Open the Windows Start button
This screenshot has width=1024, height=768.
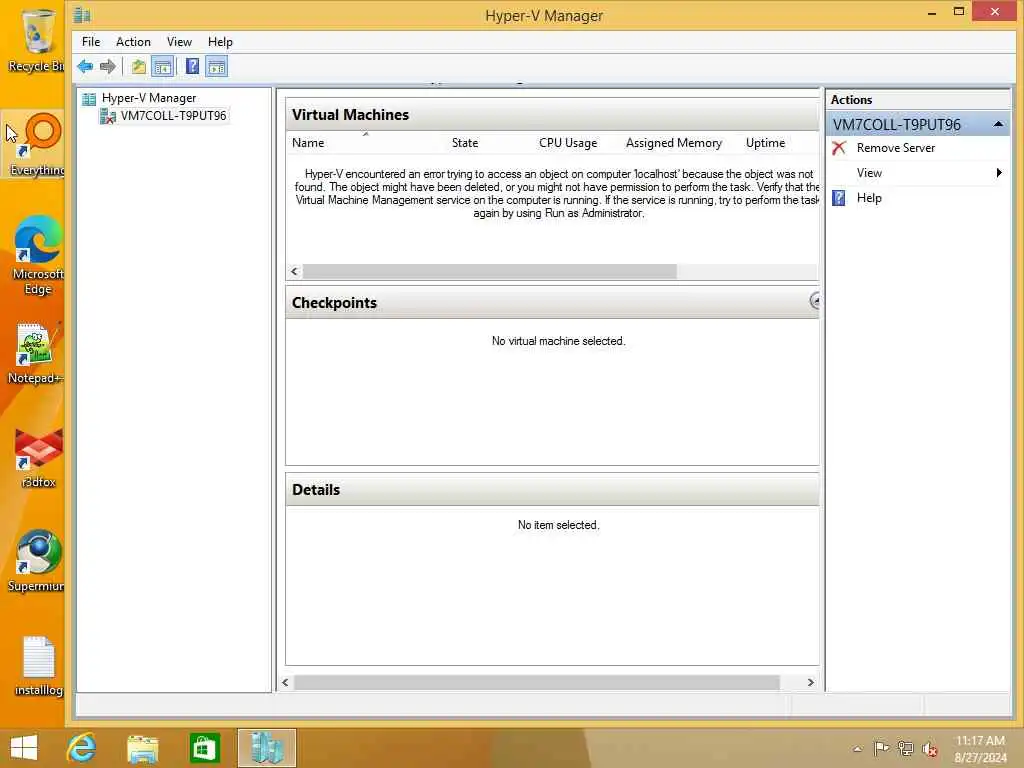(24, 748)
